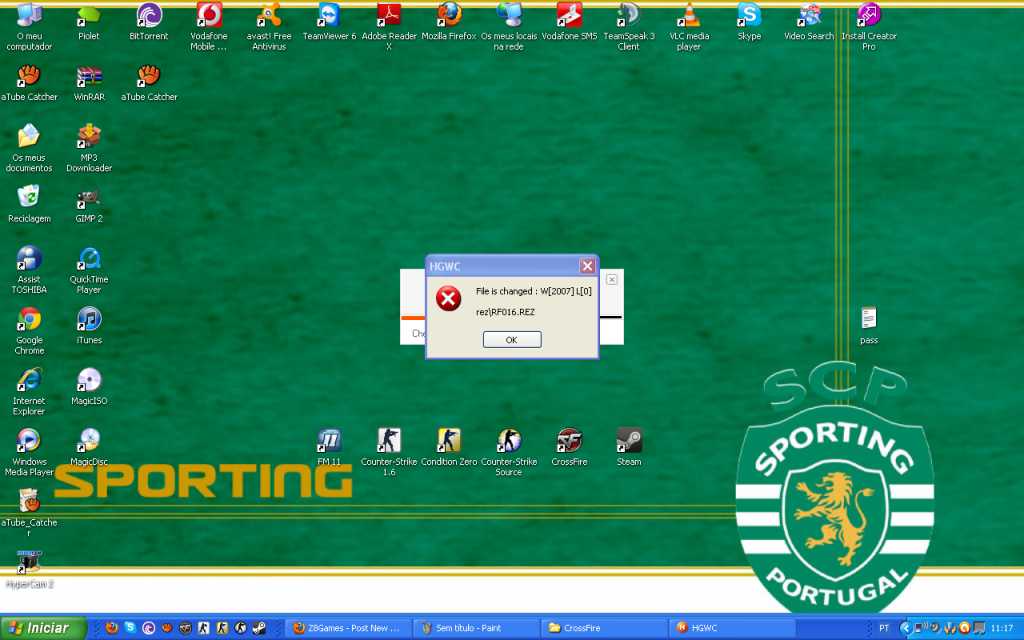The height and width of the screenshot is (640, 1024).
Task: Click the PT language indicator in taskbar
Action: tap(884, 628)
